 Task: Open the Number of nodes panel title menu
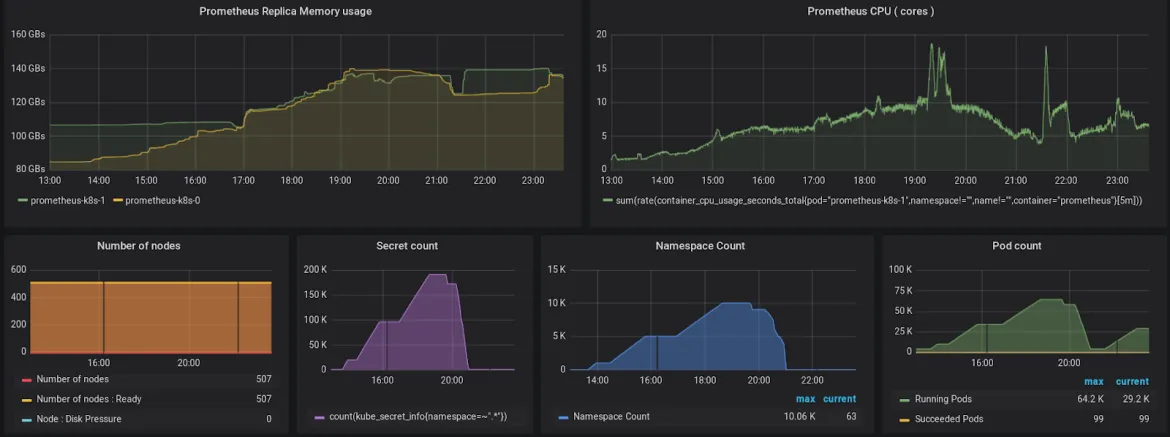point(139,245)
